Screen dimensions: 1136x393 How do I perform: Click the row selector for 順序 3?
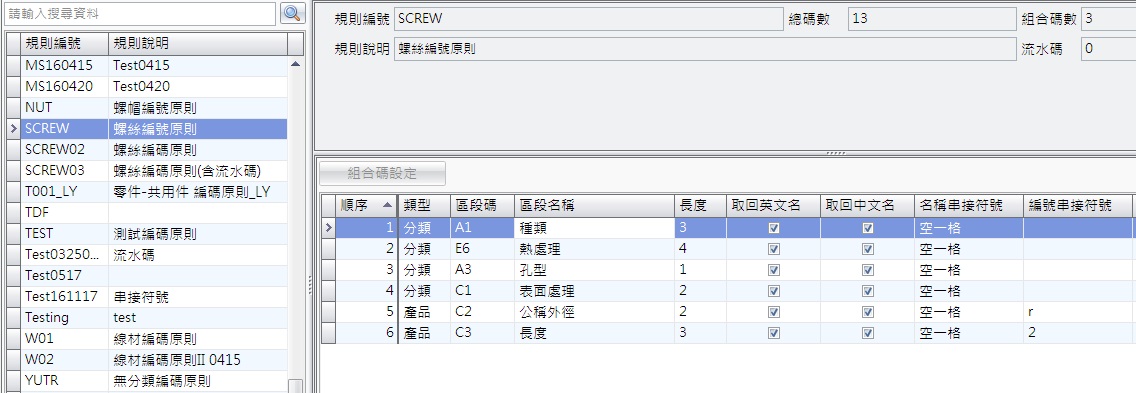coord(329,270)
